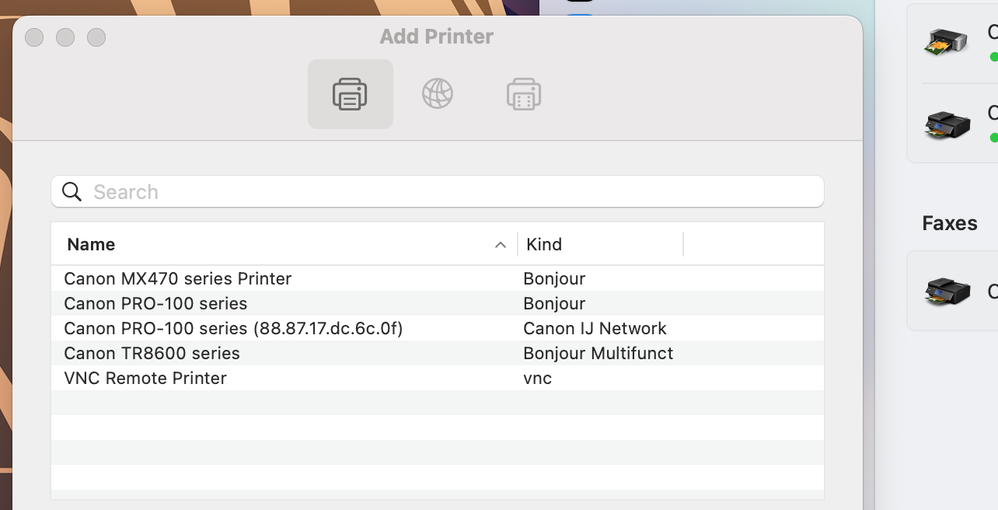Toggle the Name sort direction chevron
Viewport: 998px width, 510px height.
tap(500, 244)
